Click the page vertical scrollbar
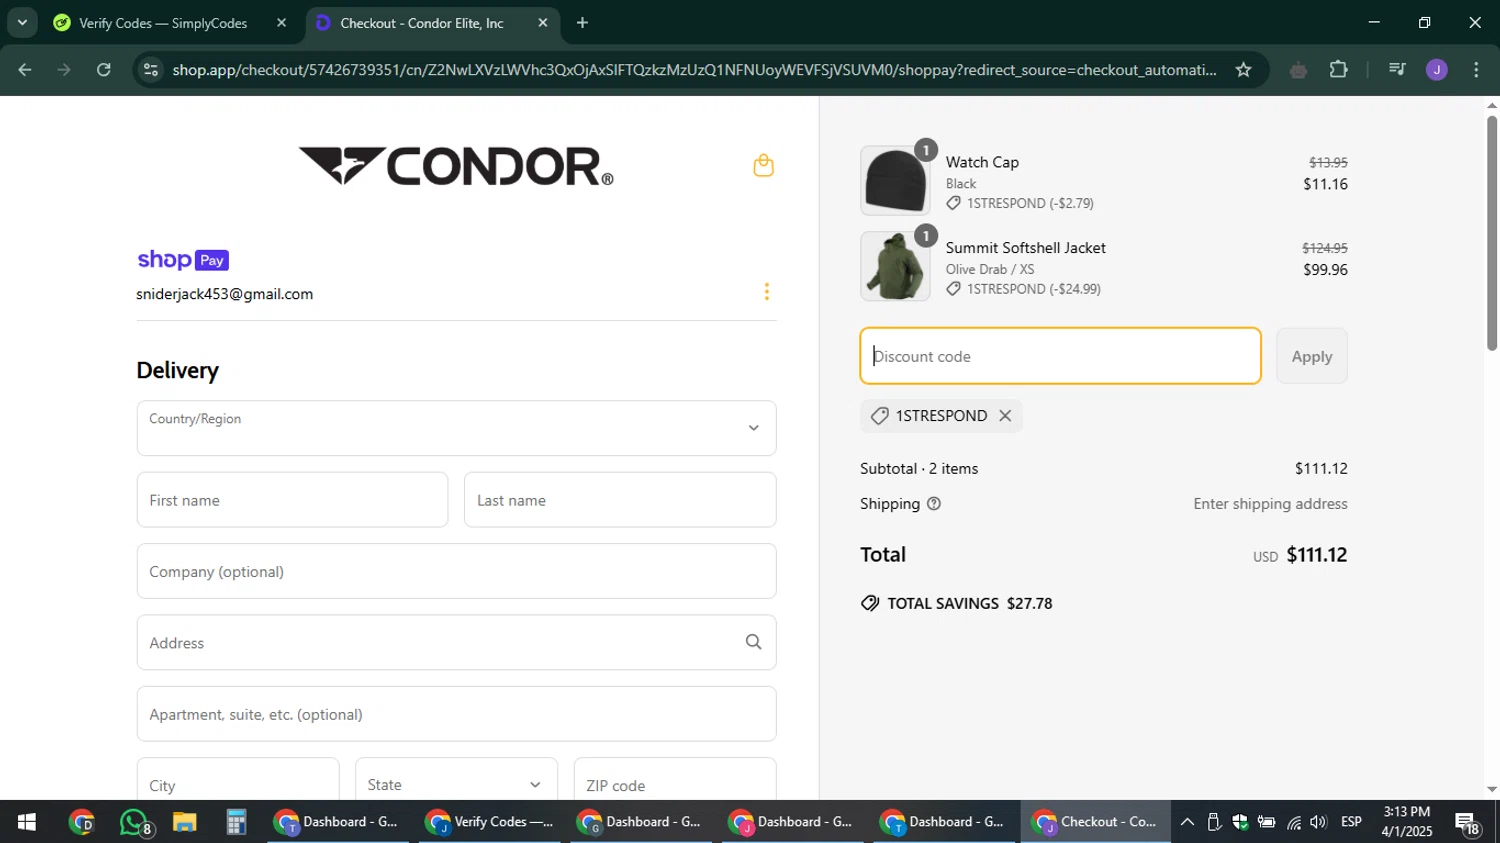The image size is (1500, 843). point(1492,233)
